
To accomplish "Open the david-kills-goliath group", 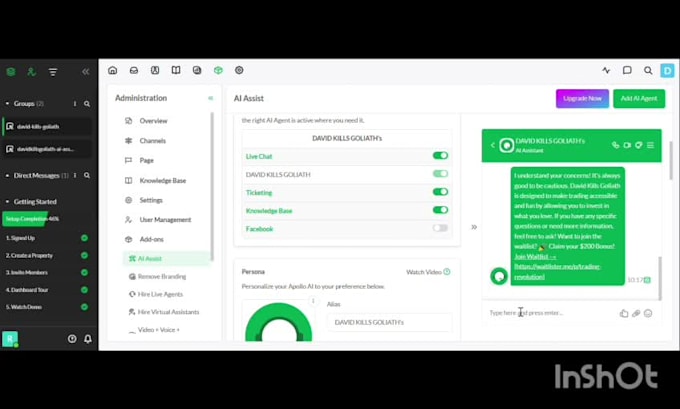I will [47, 127].
